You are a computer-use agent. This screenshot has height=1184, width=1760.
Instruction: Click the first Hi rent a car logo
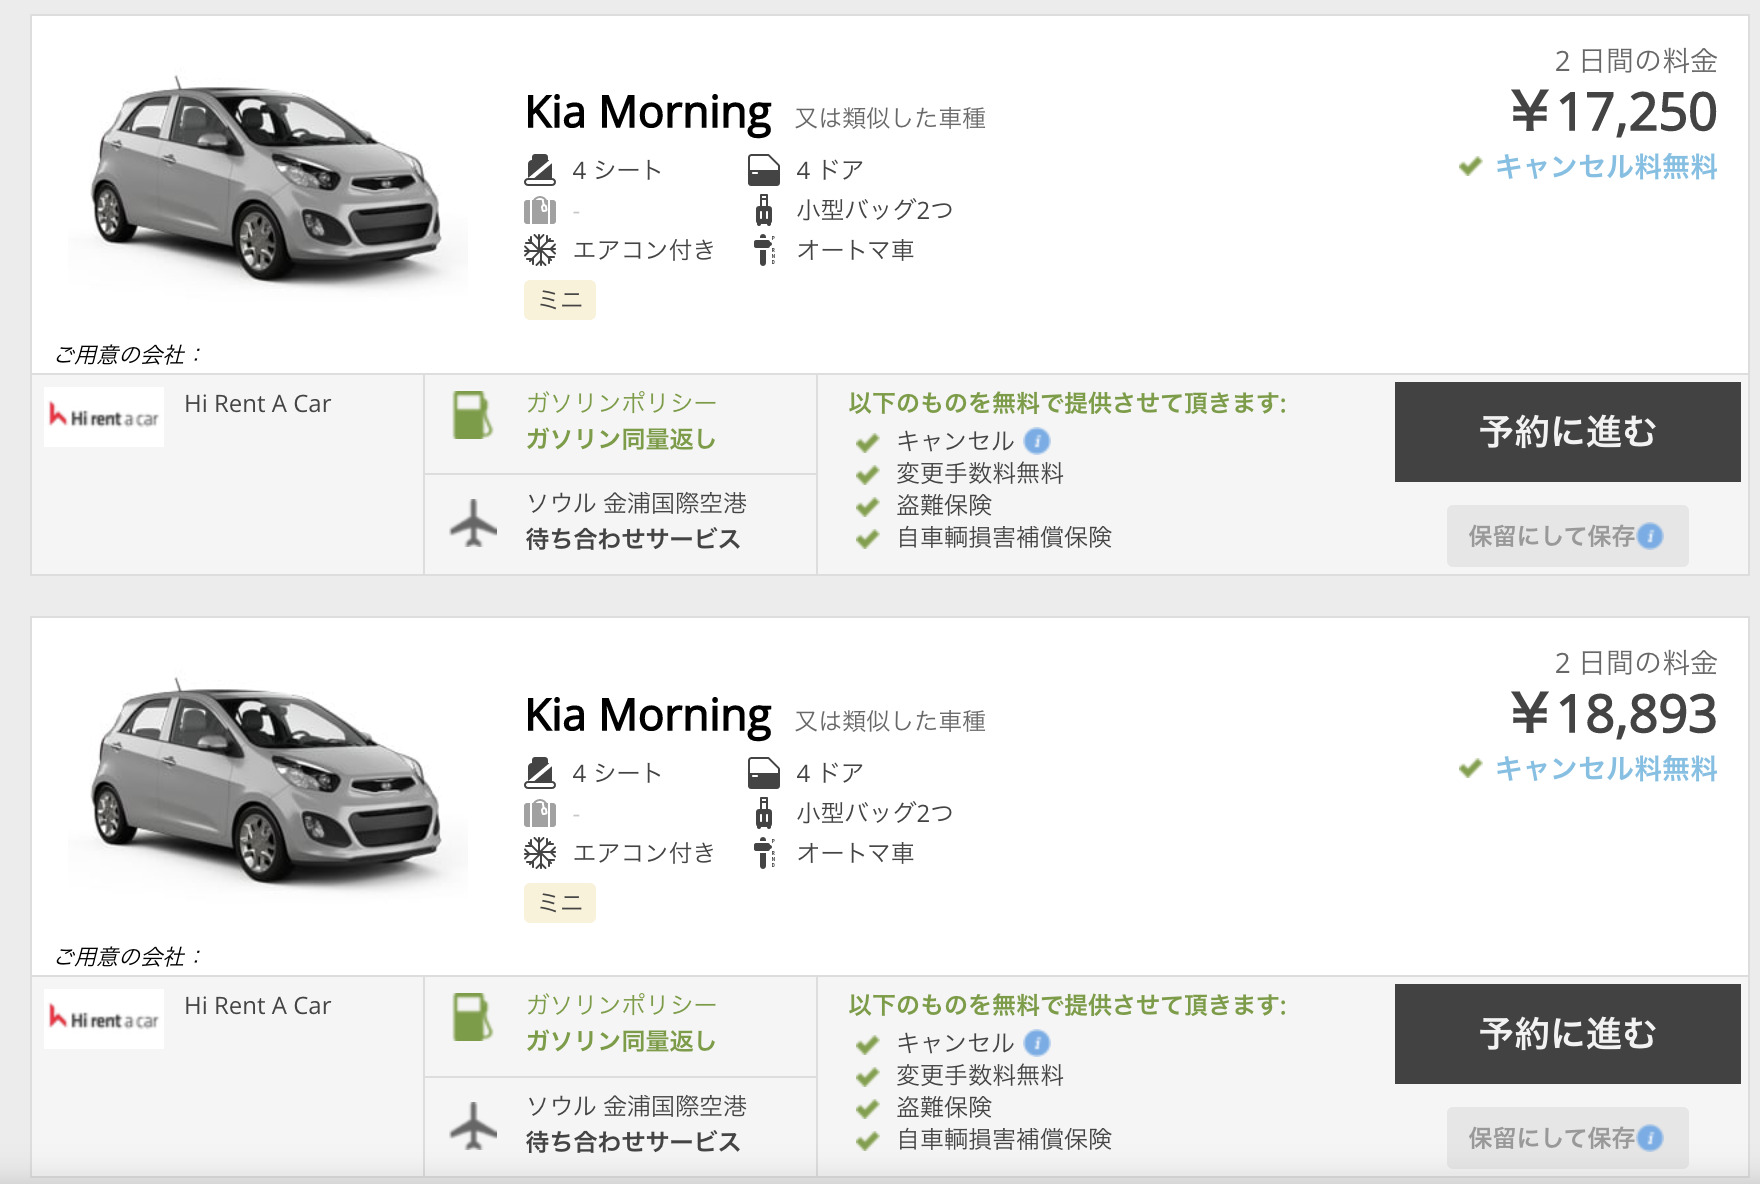coord(104,417)
